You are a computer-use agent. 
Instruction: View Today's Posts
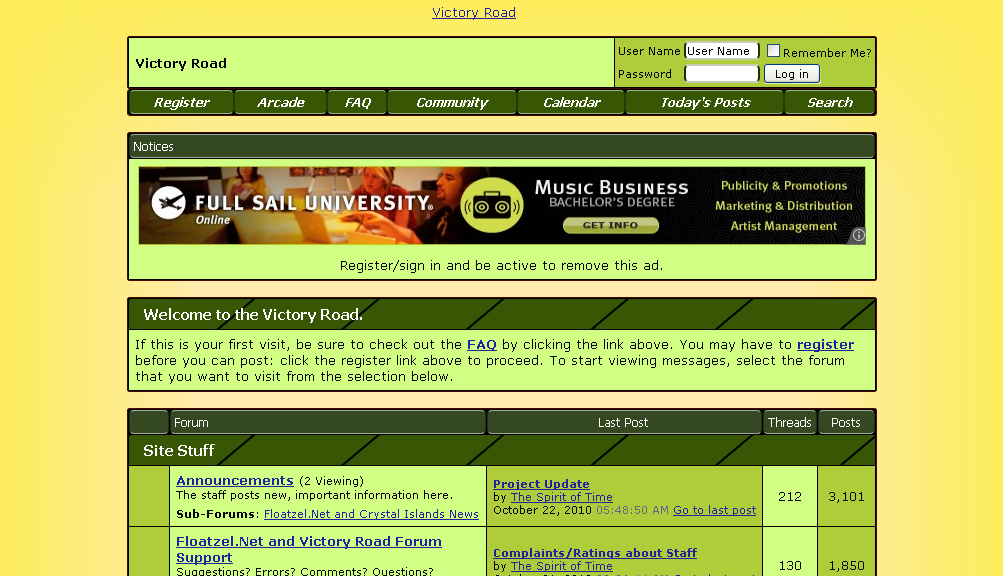pyautogui.click(x=704, y=103)
